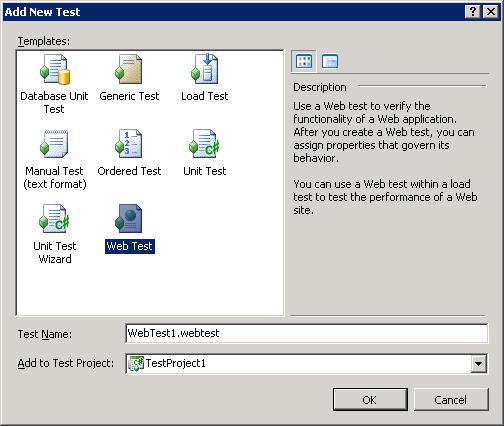Screen dimensions: 504x426
Task: Click the TestProject1 C# project icon
Action: [x=136, y=363]
